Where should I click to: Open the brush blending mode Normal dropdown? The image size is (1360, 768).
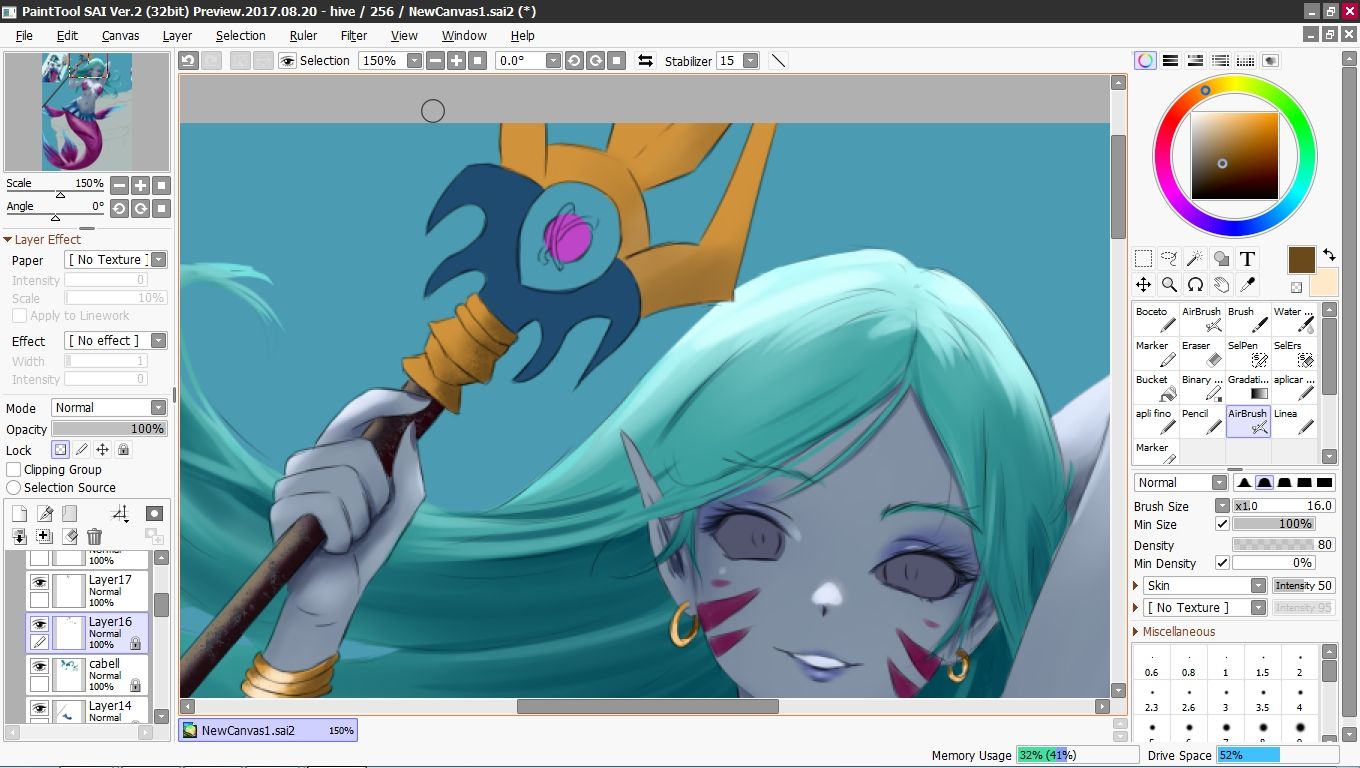click(x=1218, y=482)
